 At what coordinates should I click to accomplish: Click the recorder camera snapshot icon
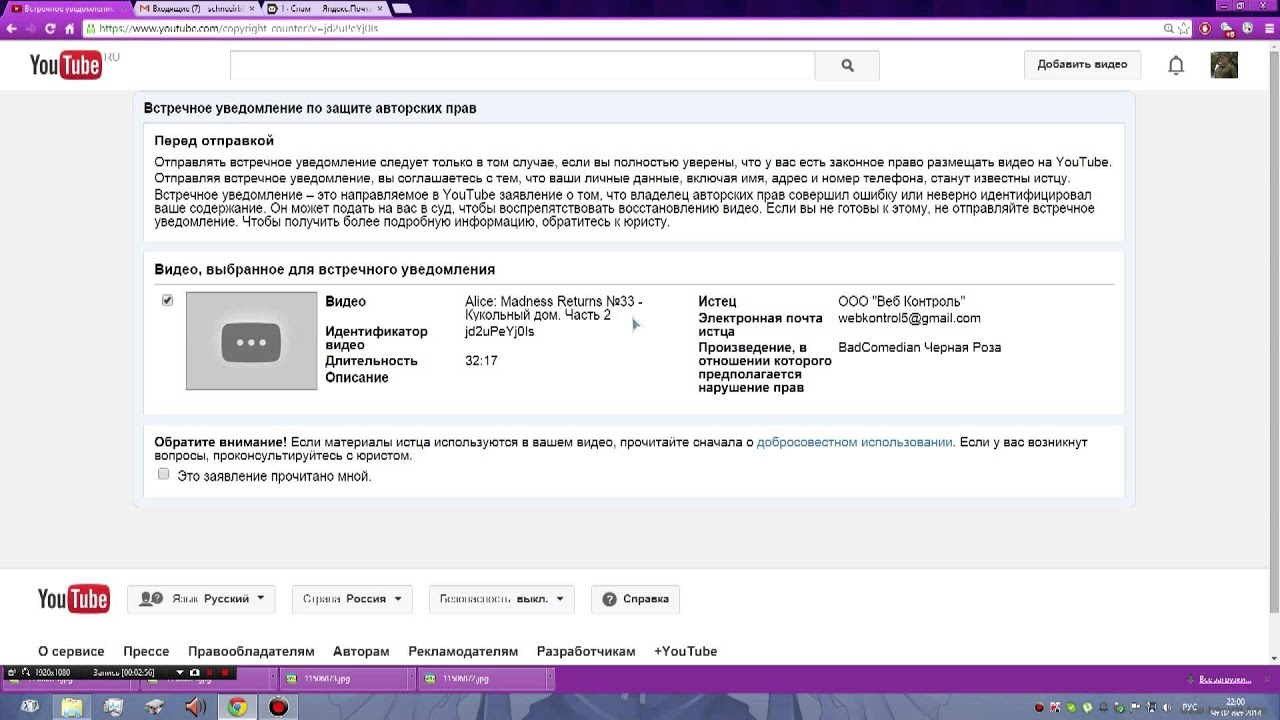(194, 672)
